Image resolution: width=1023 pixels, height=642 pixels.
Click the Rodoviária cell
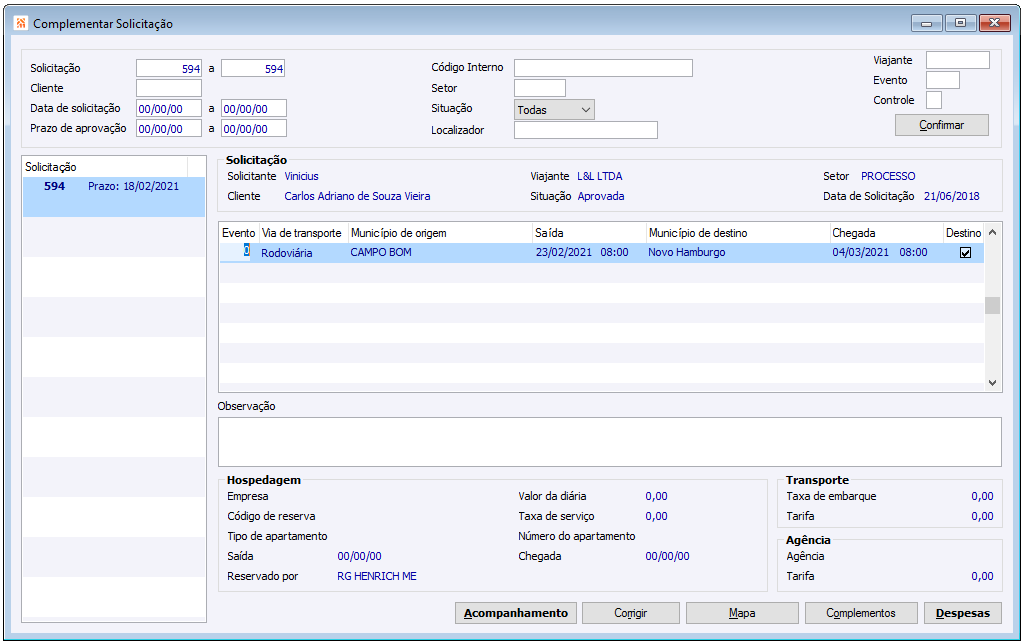287,253
